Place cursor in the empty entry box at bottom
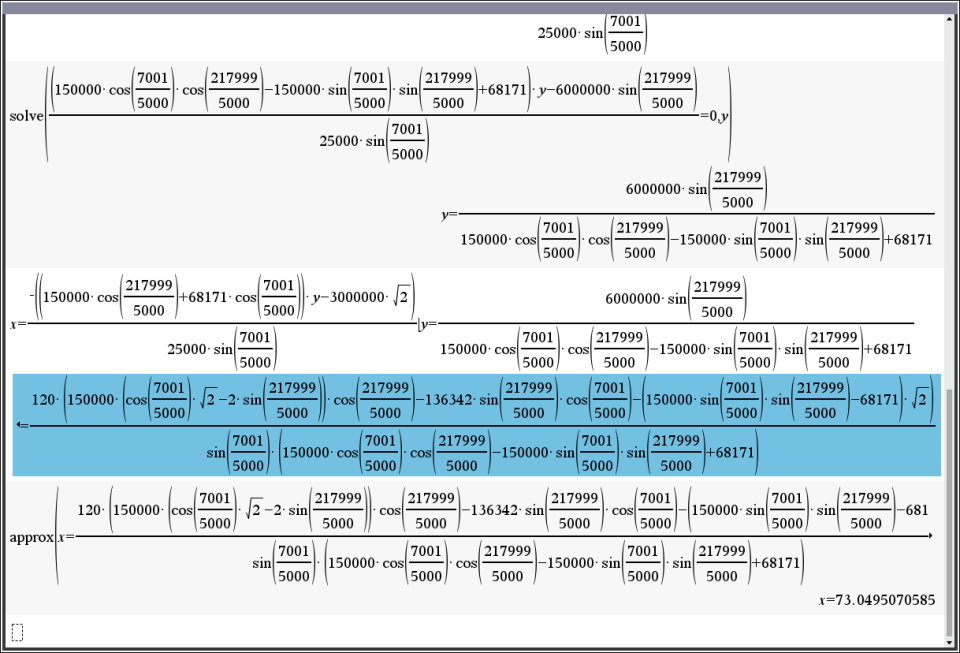Viewport: 960px width, 653px height. pyautogui.click(x=16, y=631)
